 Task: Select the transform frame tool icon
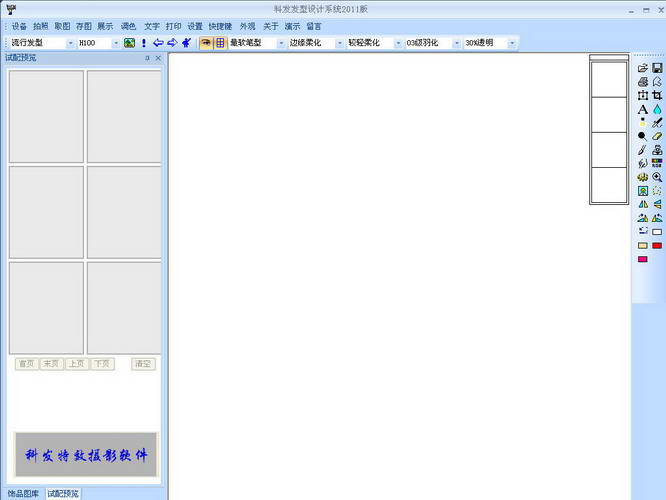[x=643, y=96]
